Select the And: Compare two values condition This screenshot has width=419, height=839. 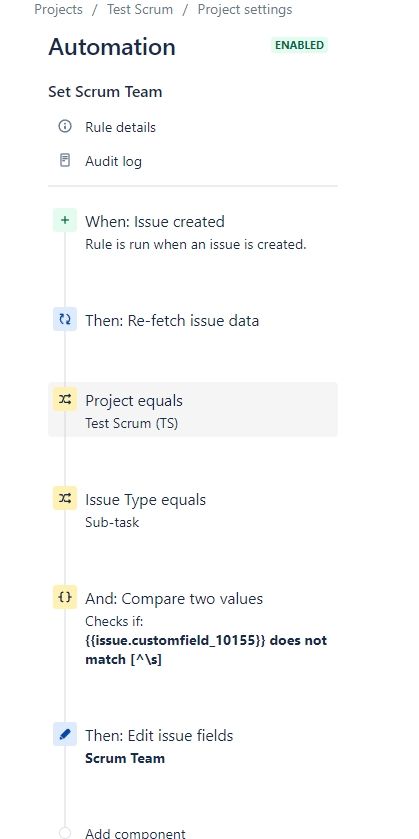pos(193,629)
